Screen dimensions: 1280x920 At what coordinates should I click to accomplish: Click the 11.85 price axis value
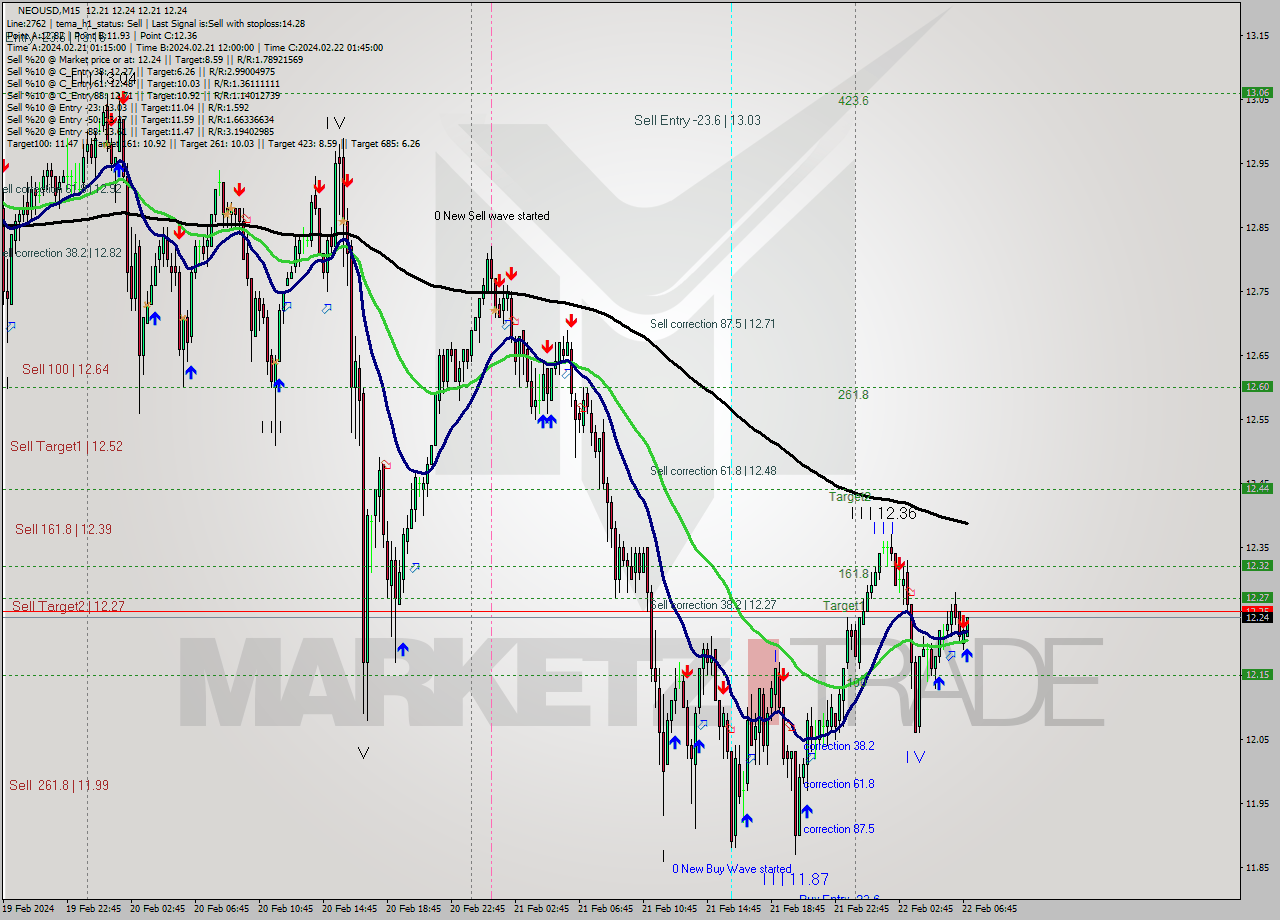1257,868
